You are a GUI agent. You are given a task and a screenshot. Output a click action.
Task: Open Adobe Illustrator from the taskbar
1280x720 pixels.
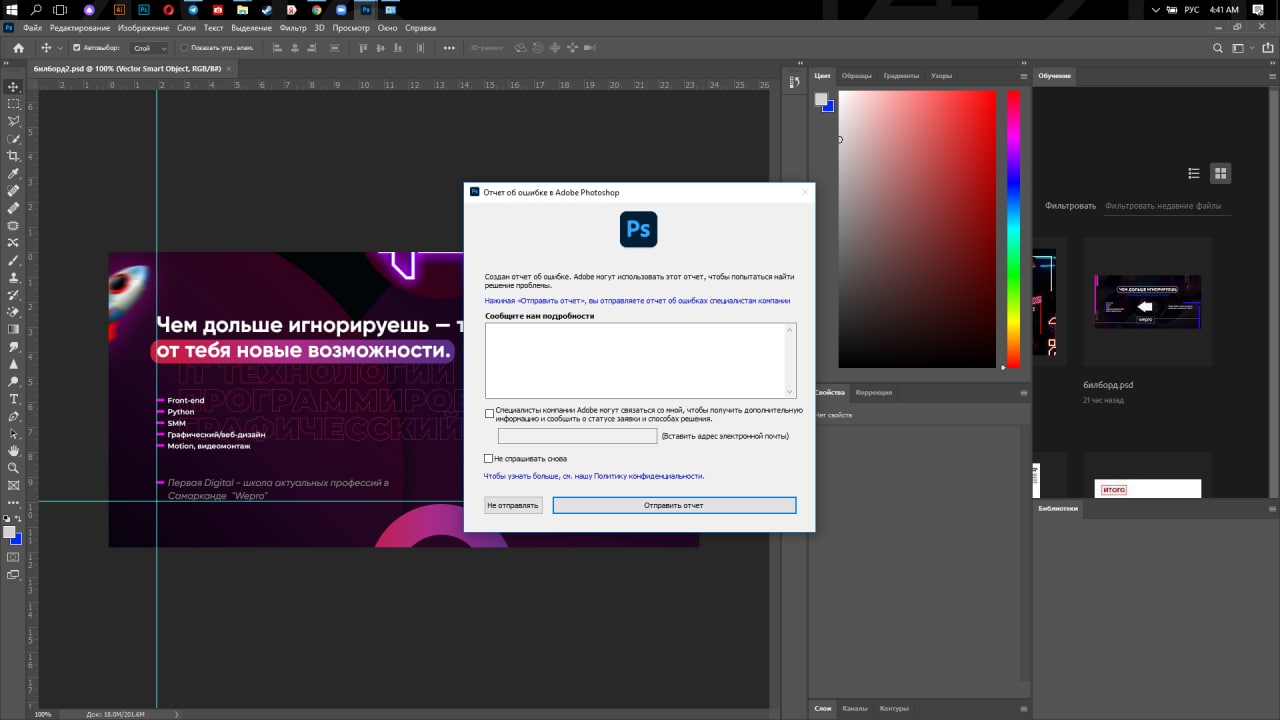120,9
